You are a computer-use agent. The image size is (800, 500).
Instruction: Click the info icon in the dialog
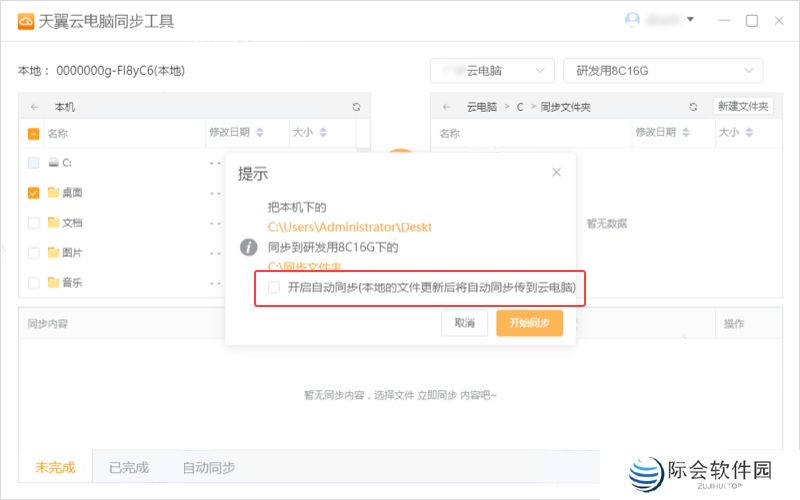248,247
